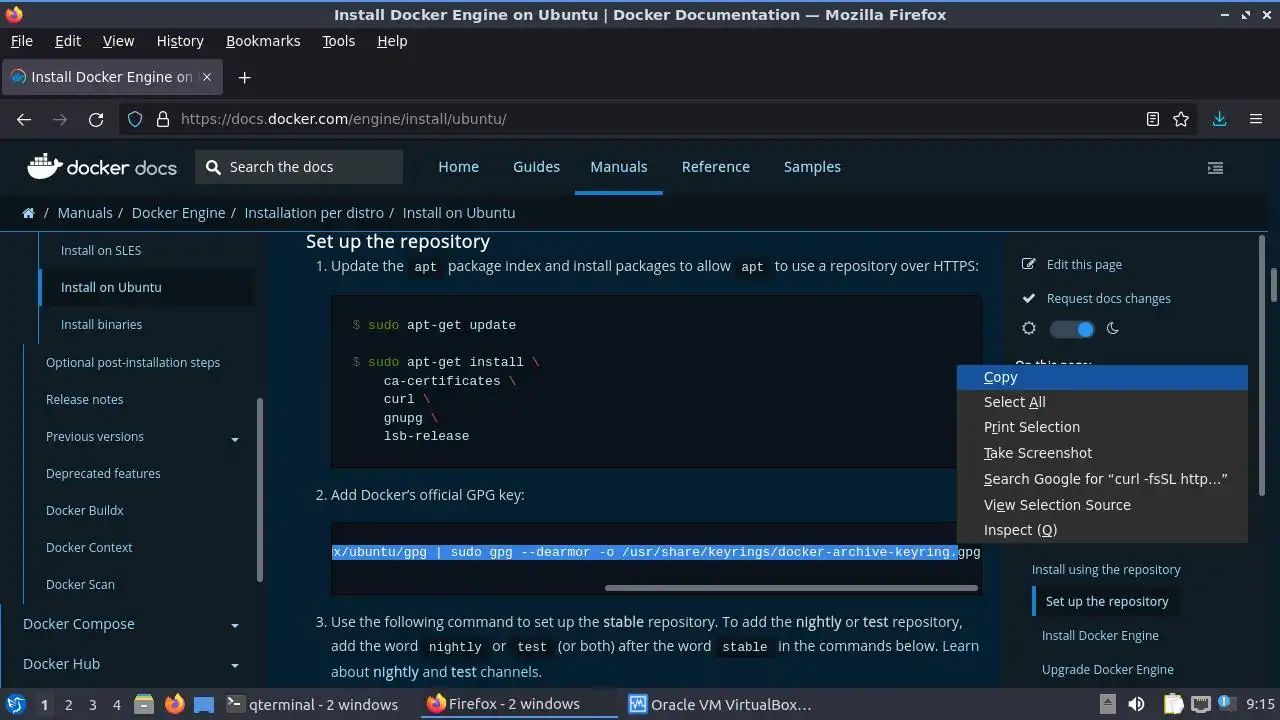1280x720 pixels.
Task: Choose Copy from the context menu
Action: (1102, 377)
